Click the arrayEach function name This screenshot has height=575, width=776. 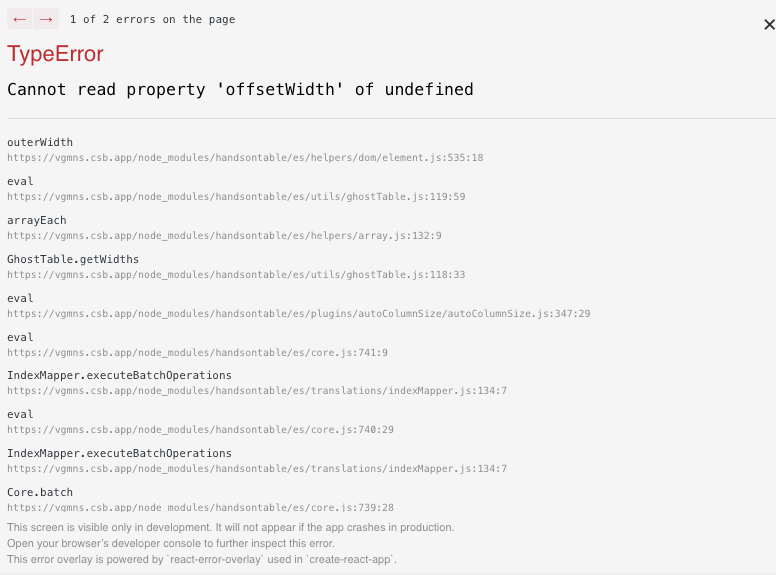[37, 220]
